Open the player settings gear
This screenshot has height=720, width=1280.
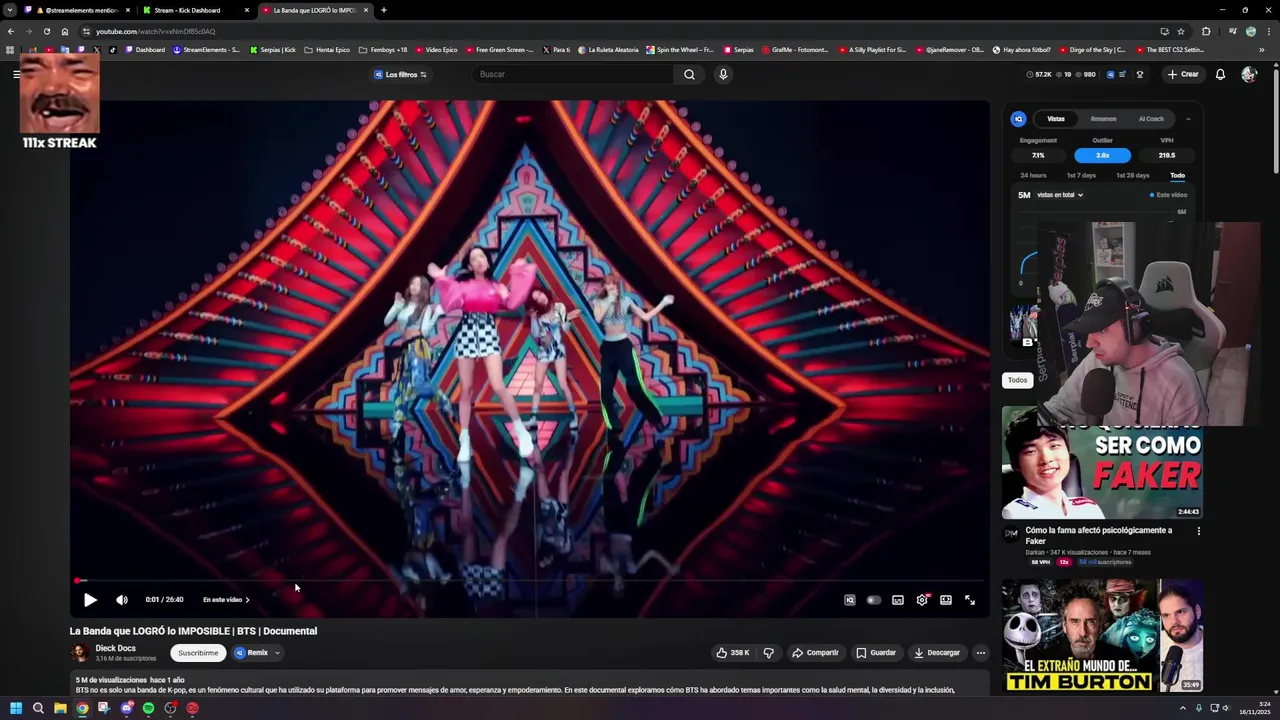click(922, 600)
